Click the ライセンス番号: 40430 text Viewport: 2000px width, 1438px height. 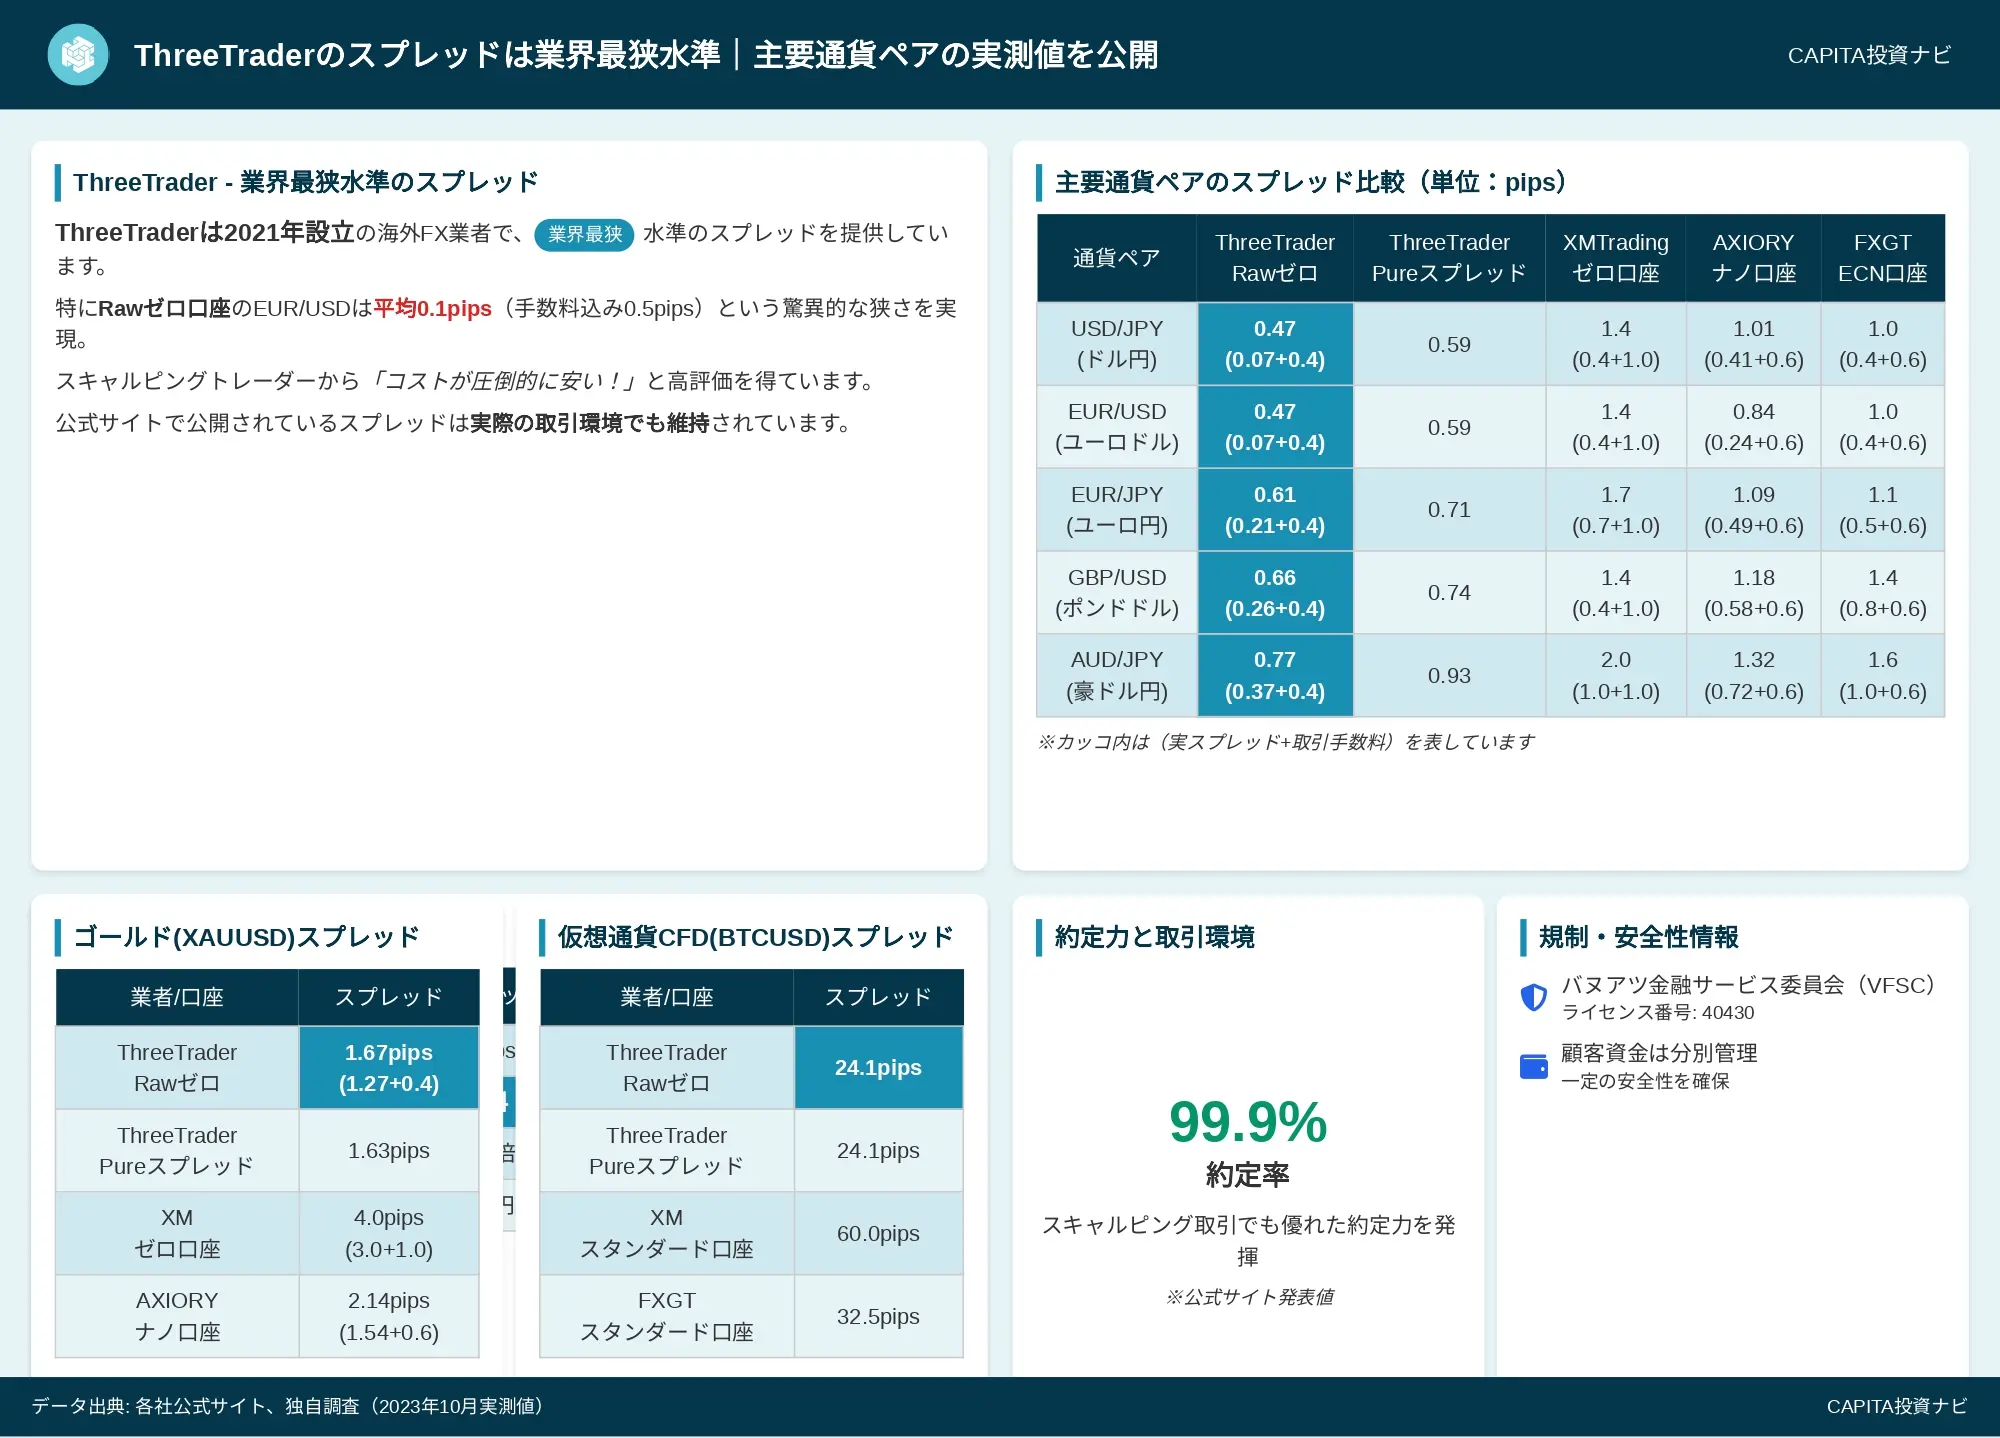click(1658, 1012)
